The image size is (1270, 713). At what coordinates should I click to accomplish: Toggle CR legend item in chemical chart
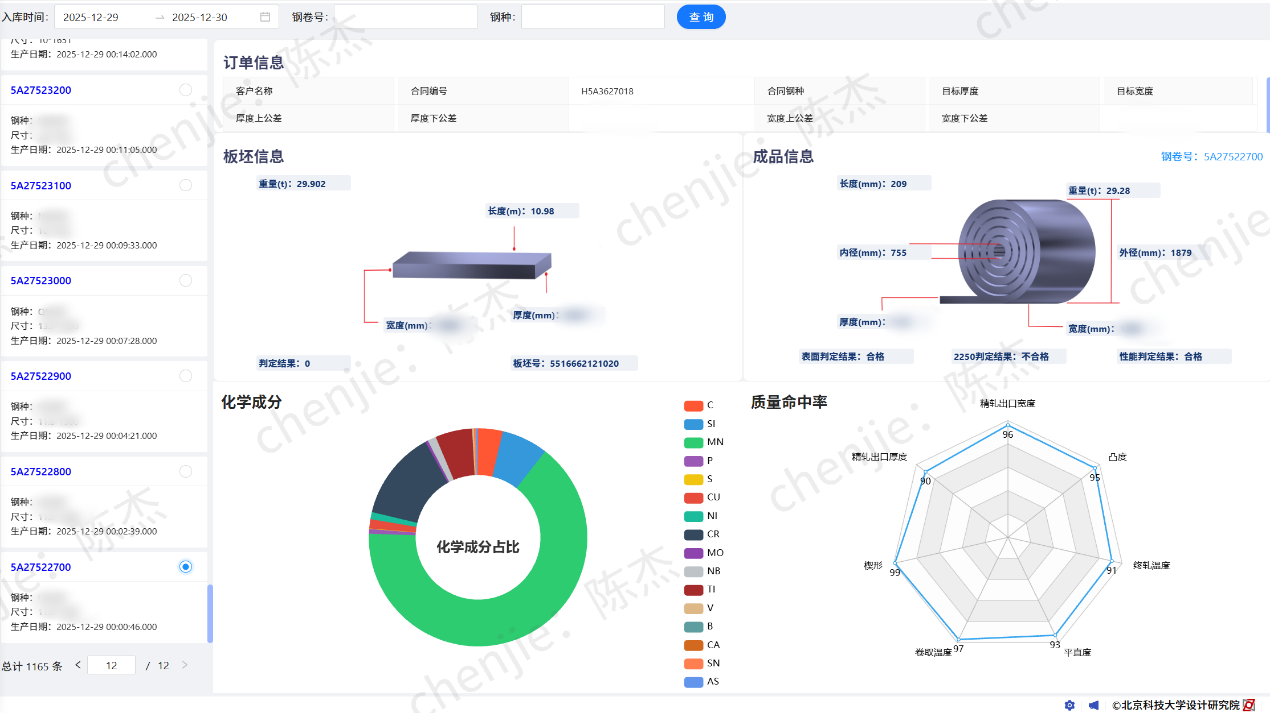pyautogui.click(x=704, y=534)
